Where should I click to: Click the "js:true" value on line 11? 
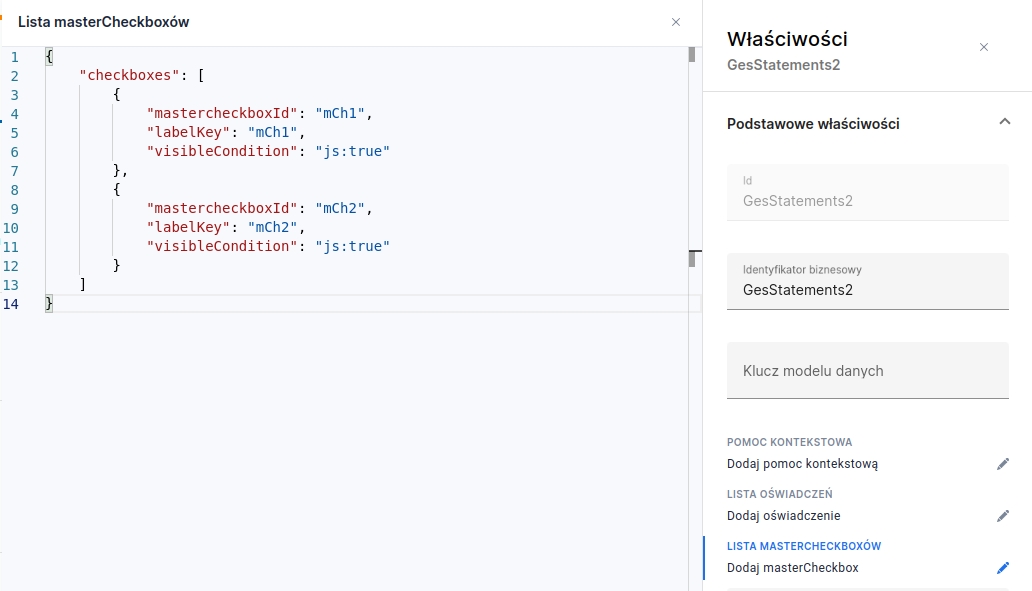(x=352, y=246)
